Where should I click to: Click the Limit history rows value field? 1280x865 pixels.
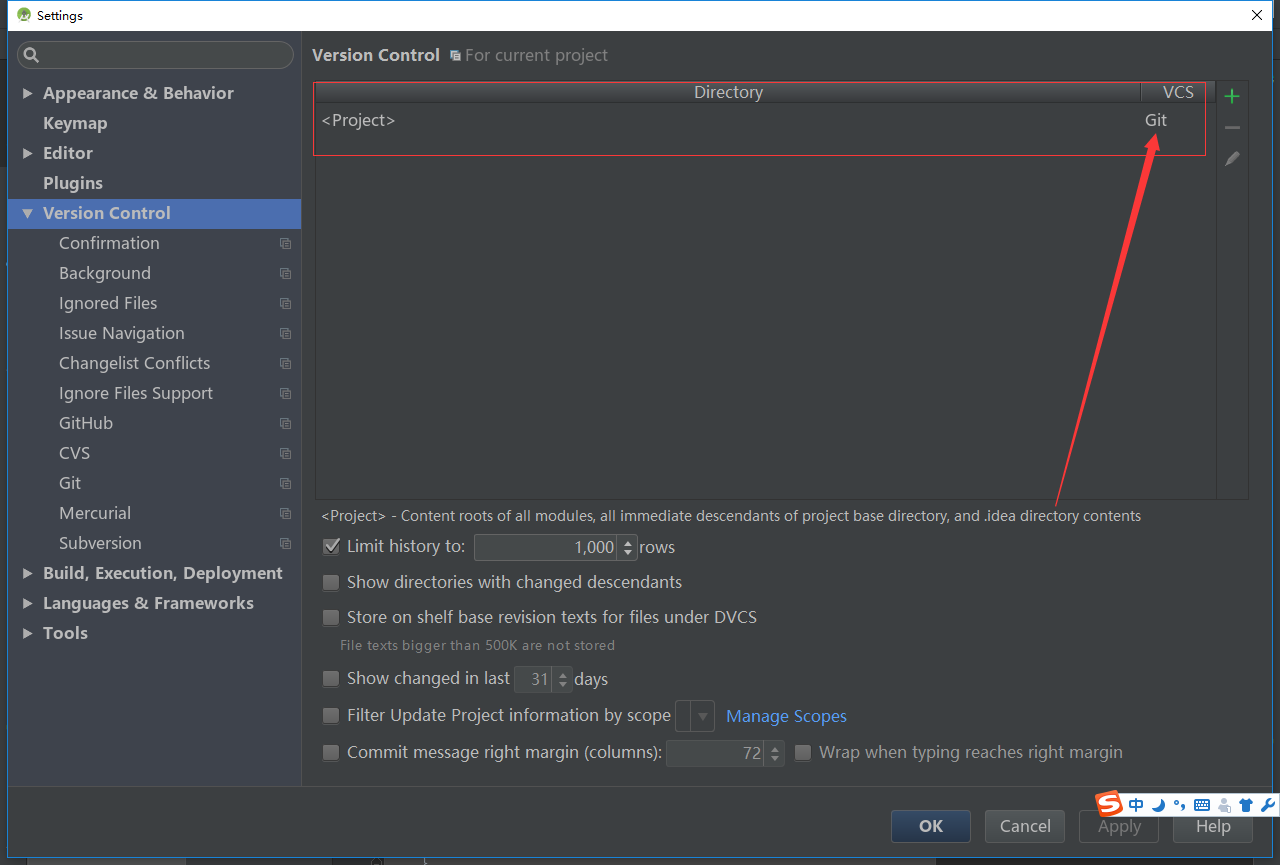point(547,547)
